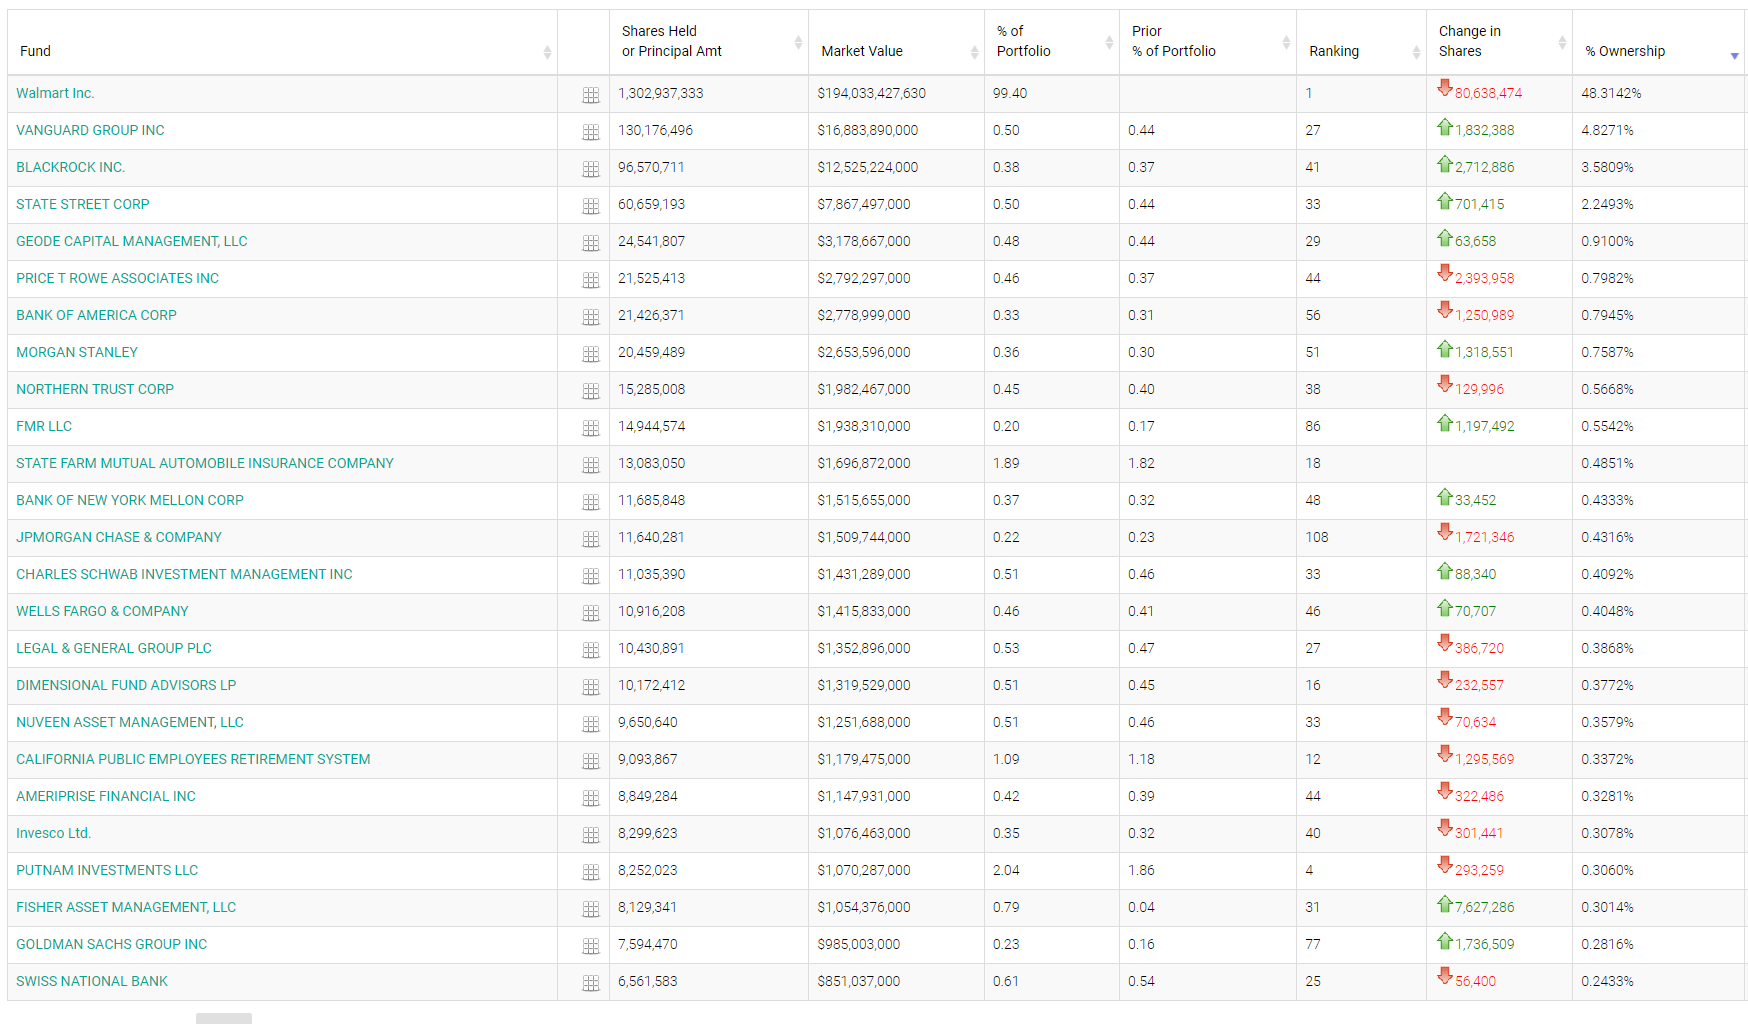Open grid icon in BANK OF NEW YORK MELLON row

590,502
